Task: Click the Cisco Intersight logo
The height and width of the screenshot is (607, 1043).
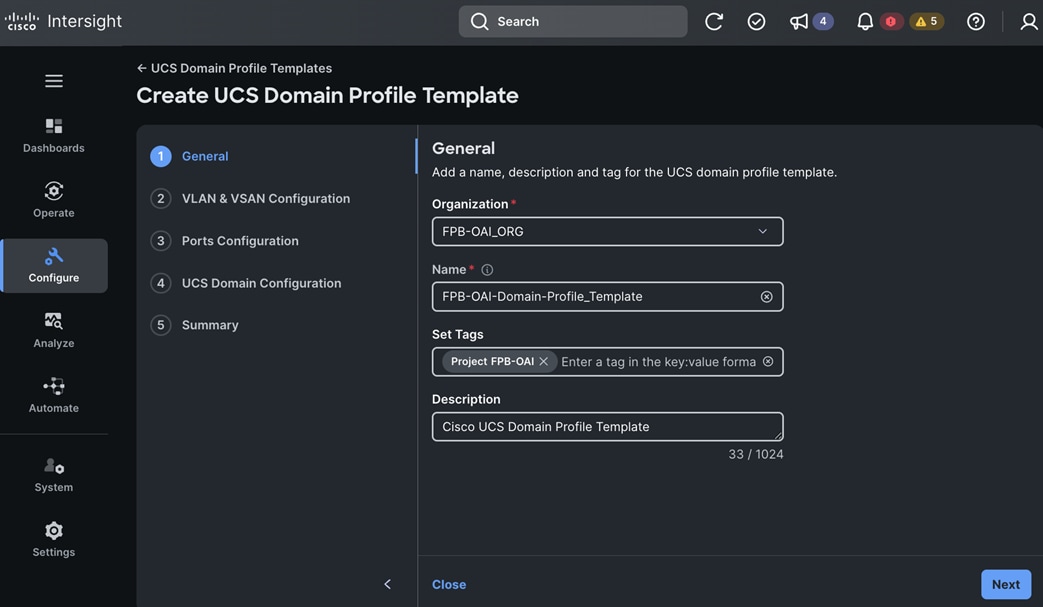Action: pos(63,21)
